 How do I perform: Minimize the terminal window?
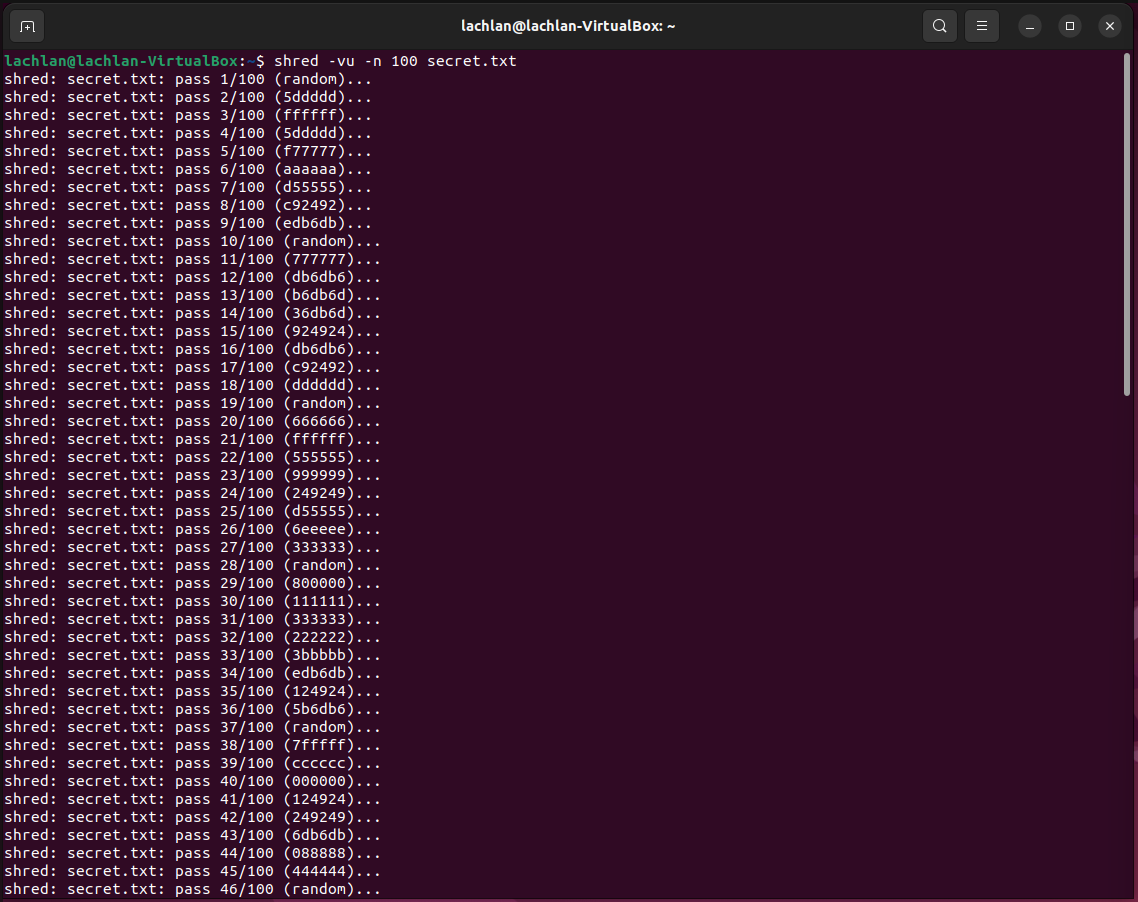coord(1030,26)
